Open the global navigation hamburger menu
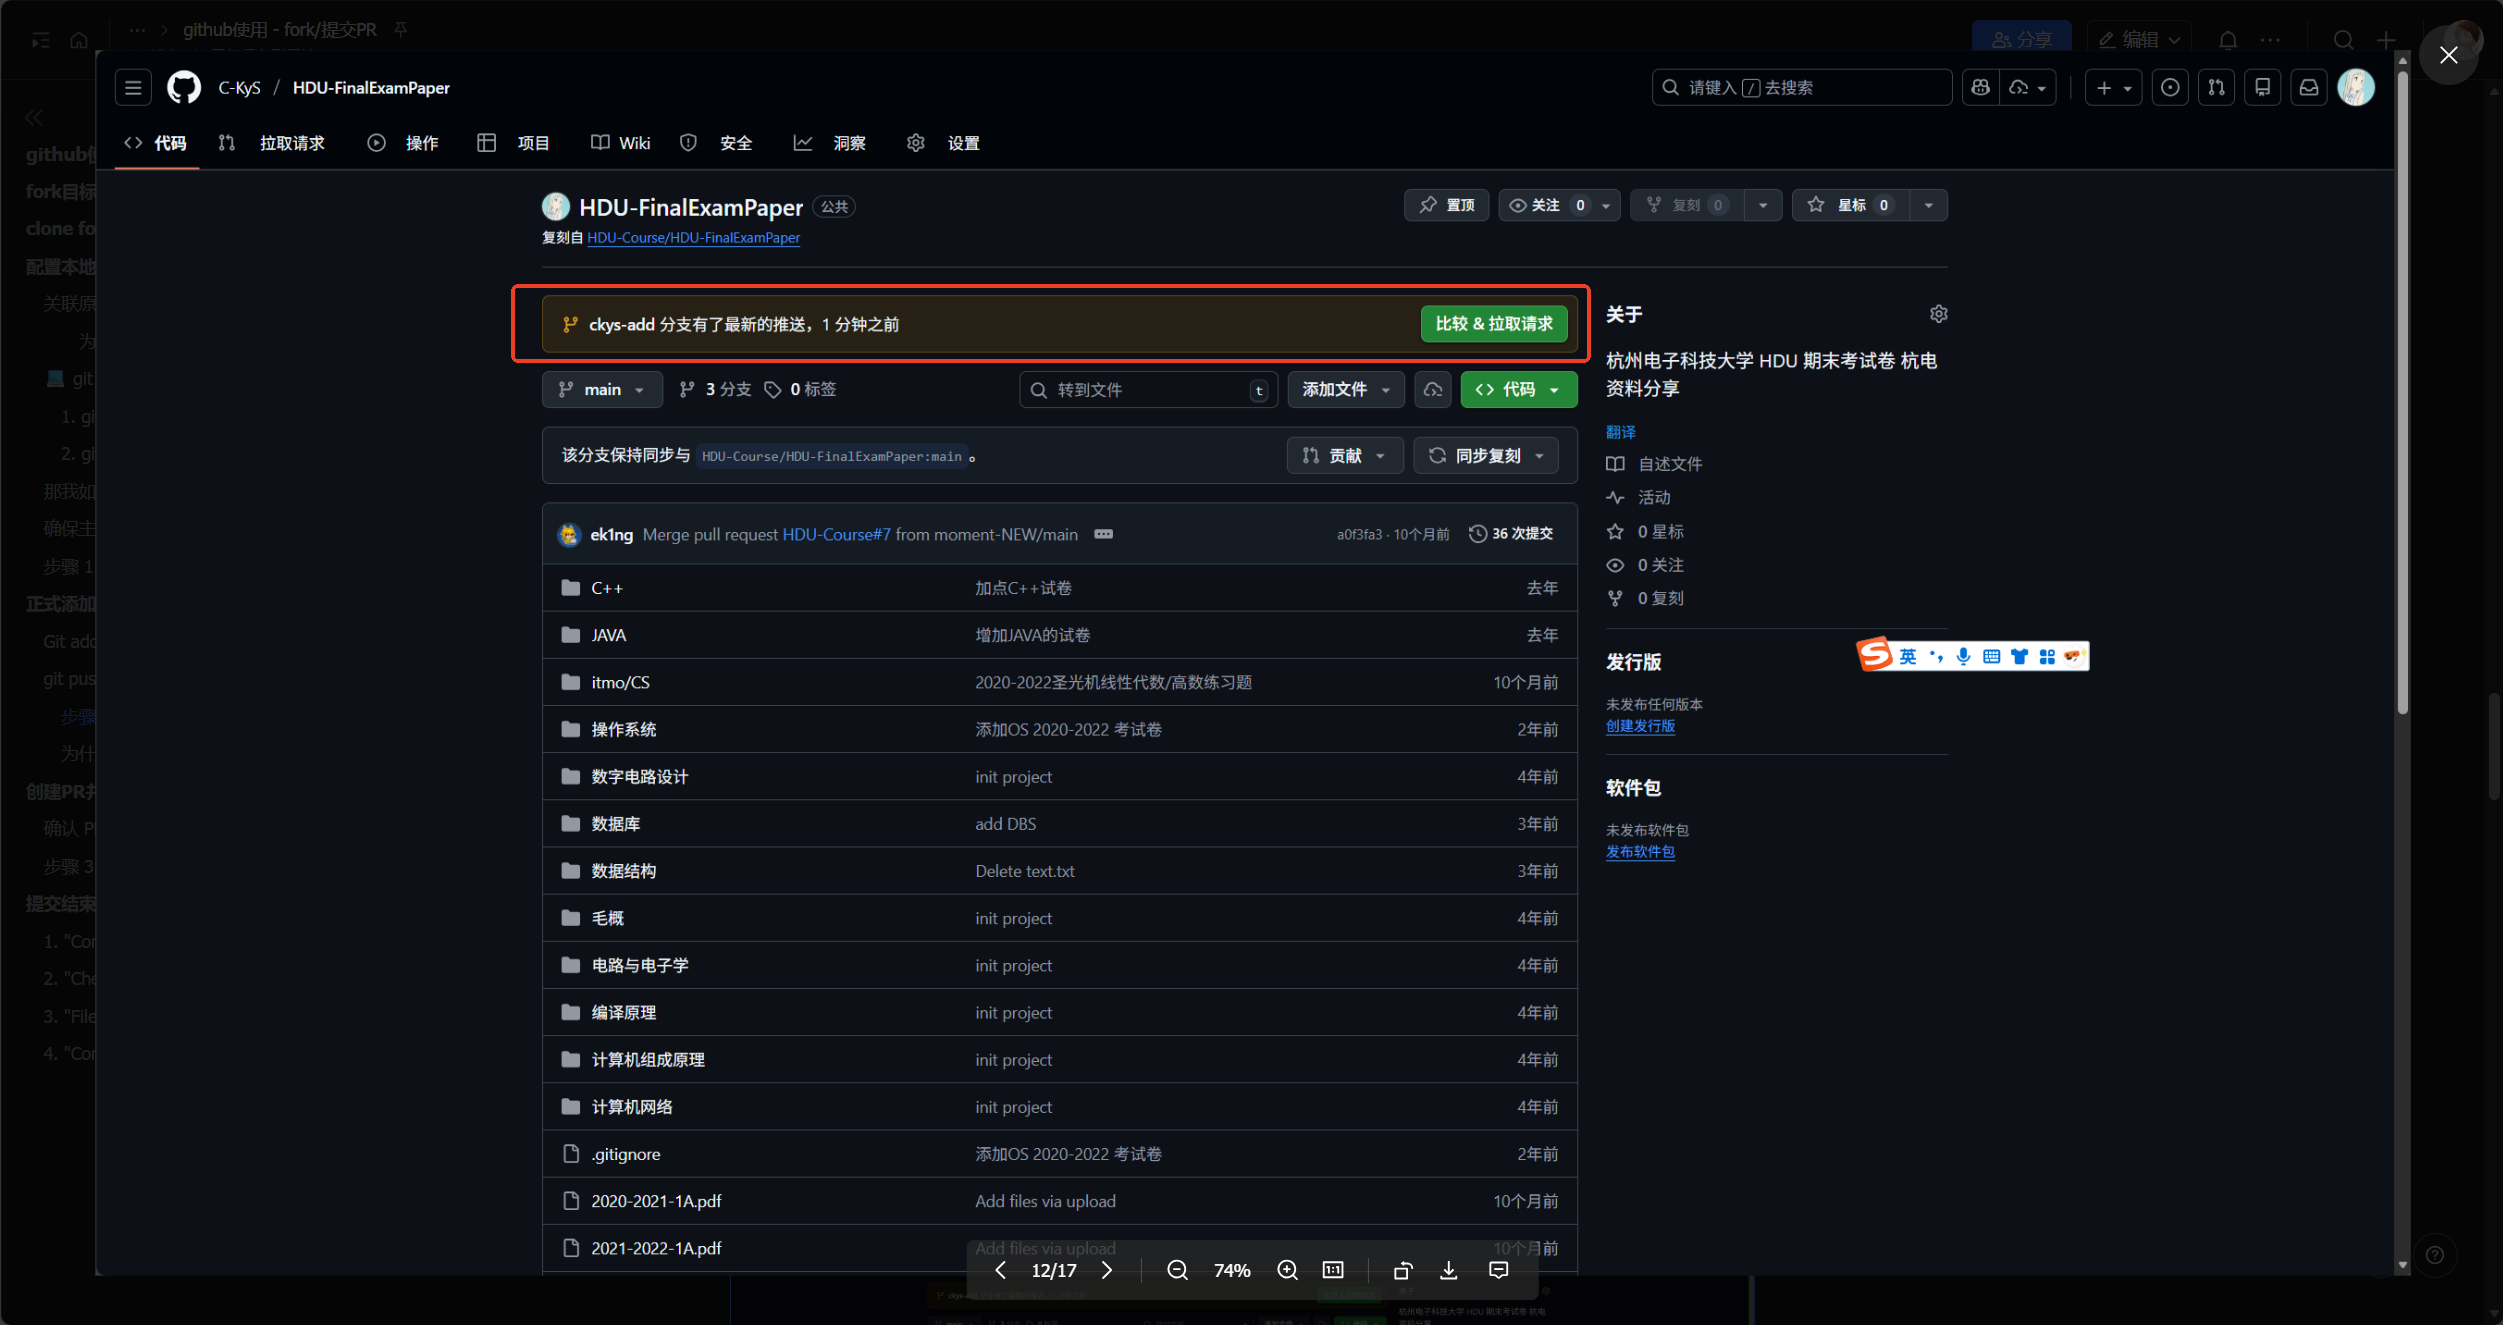The width and height of the screenshot is (2503, 1325). click(x=132, y=87)
